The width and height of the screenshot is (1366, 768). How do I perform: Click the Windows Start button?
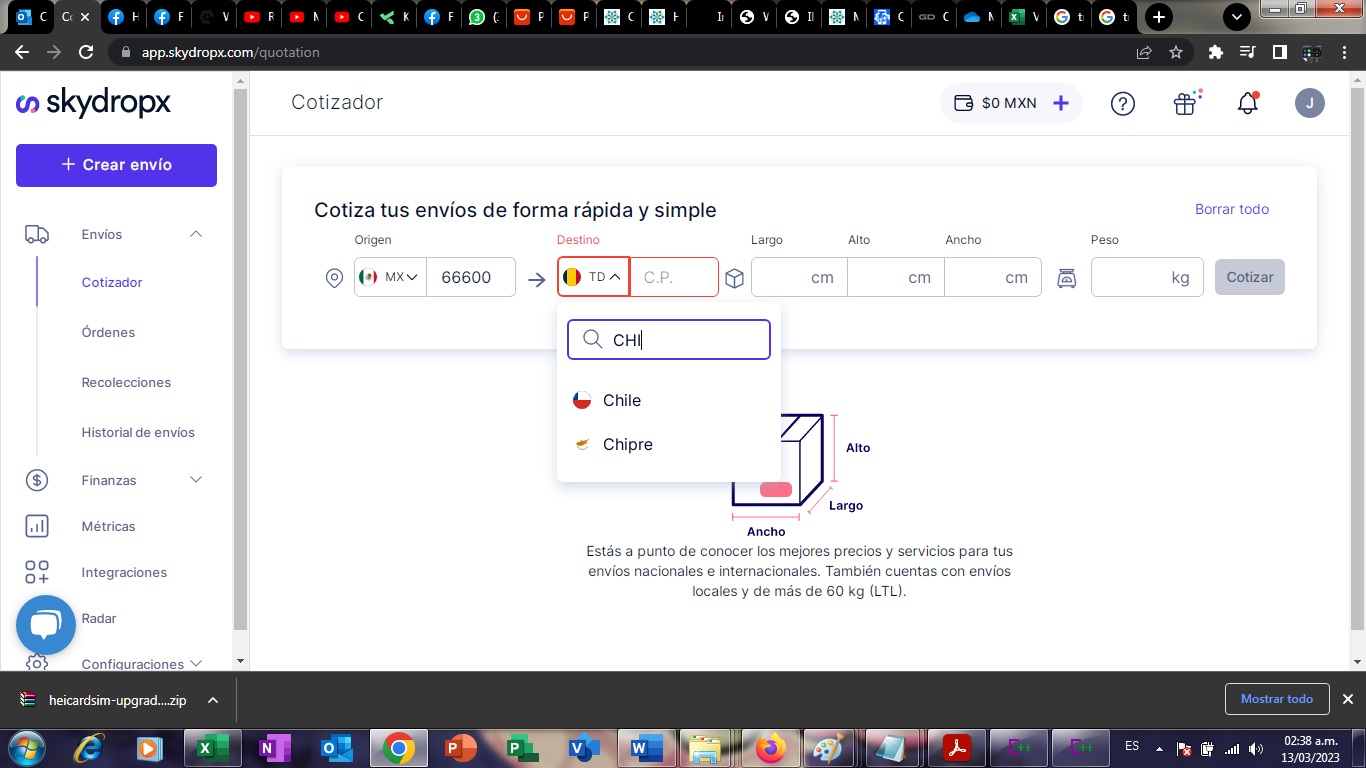[27, 748]
